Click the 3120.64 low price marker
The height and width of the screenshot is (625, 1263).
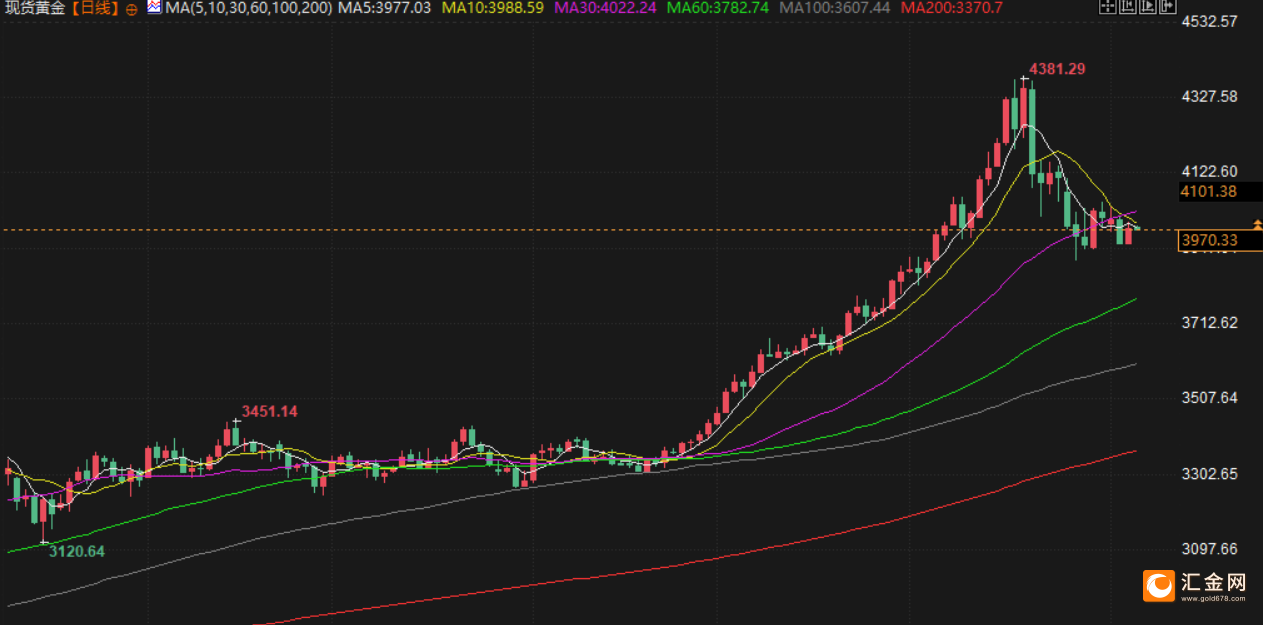(77, 551)
